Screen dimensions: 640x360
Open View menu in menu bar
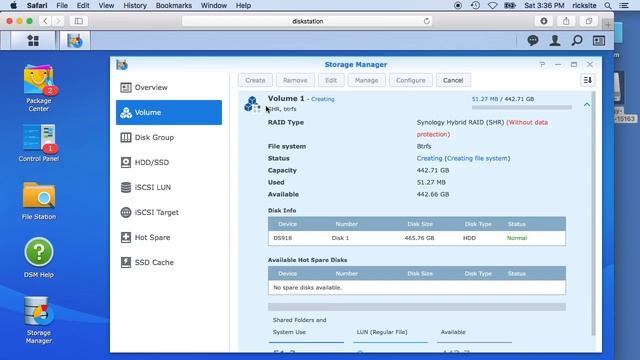pyautogui.click(x=106, y=5)
